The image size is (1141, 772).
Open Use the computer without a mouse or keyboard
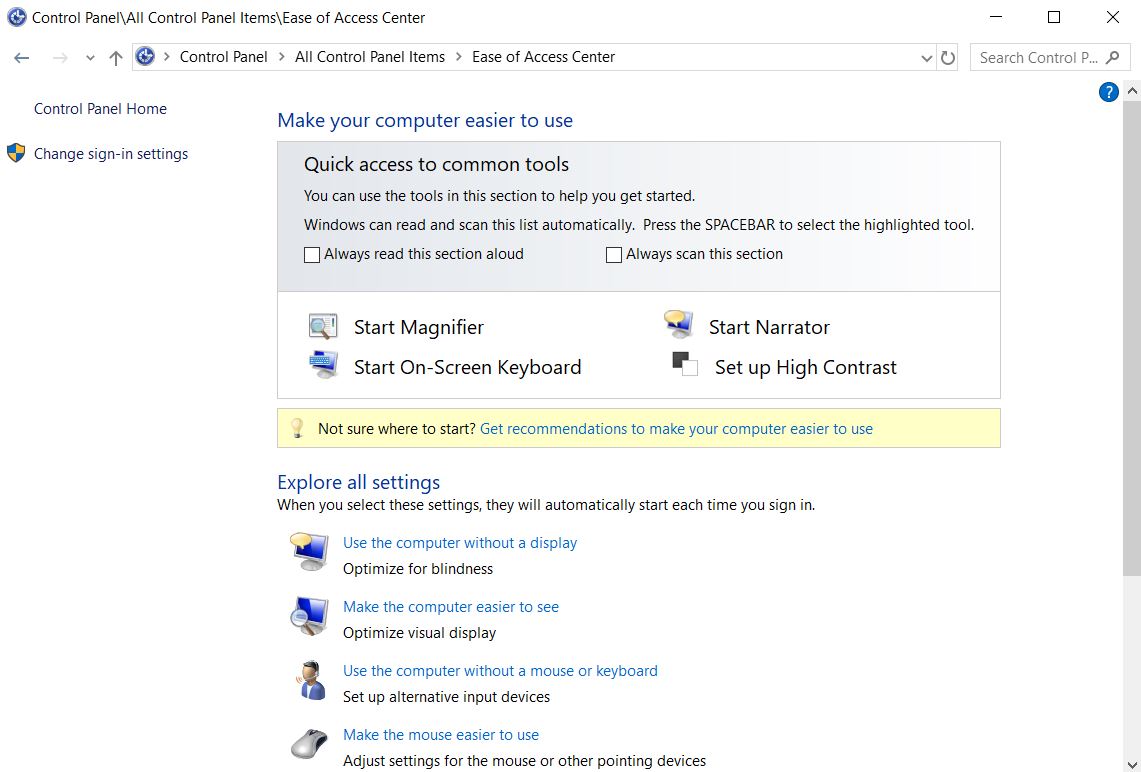pyautogui.click(x=500, y=671)
